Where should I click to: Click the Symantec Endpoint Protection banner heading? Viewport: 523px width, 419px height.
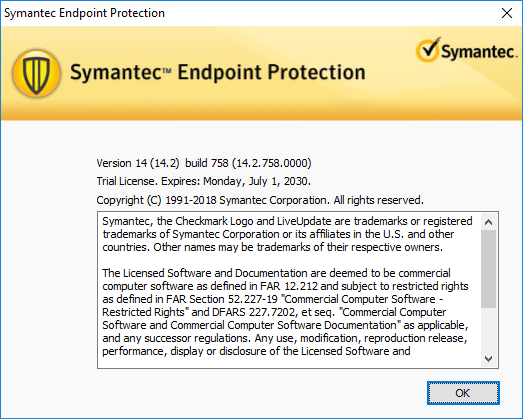tap(217, 72)
